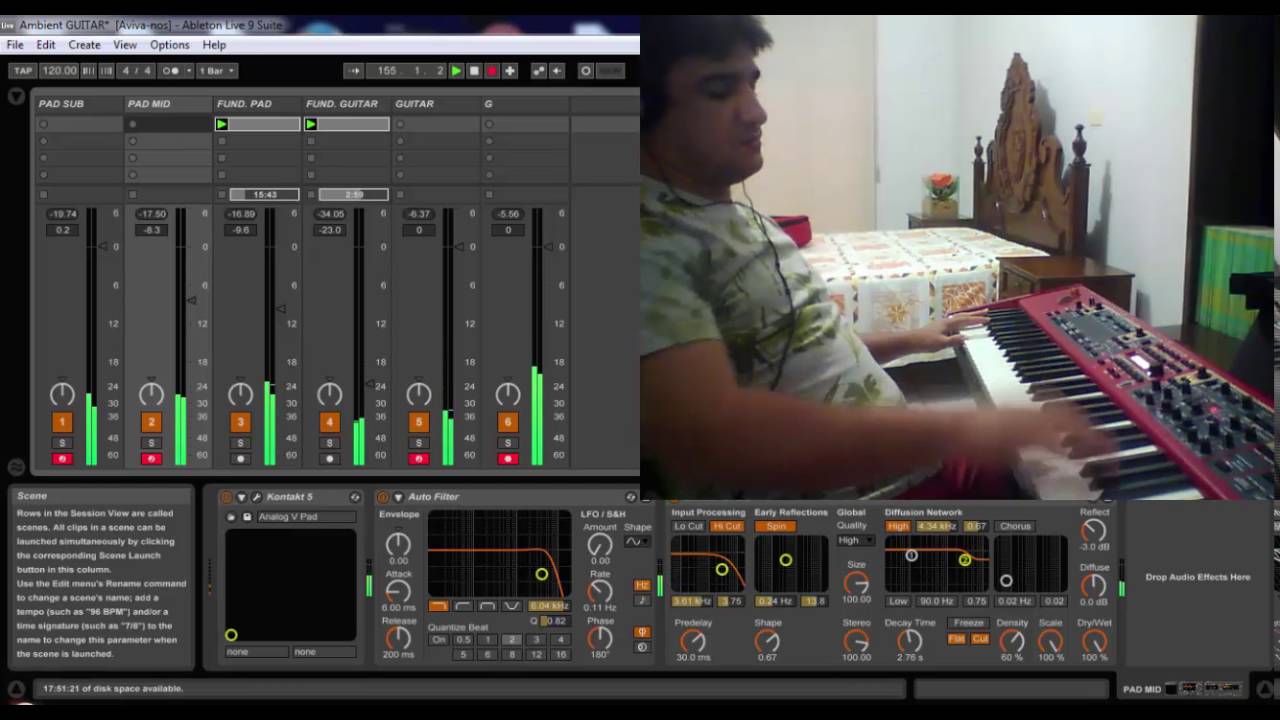Show the browser with the triangle button

[16, 97]
